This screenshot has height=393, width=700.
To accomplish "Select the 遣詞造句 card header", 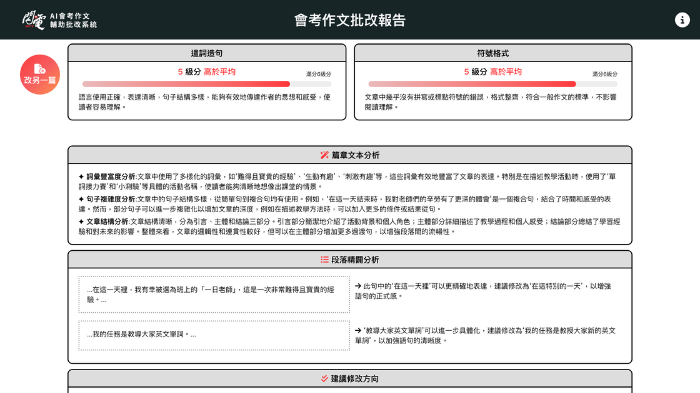I will point(207,53).
